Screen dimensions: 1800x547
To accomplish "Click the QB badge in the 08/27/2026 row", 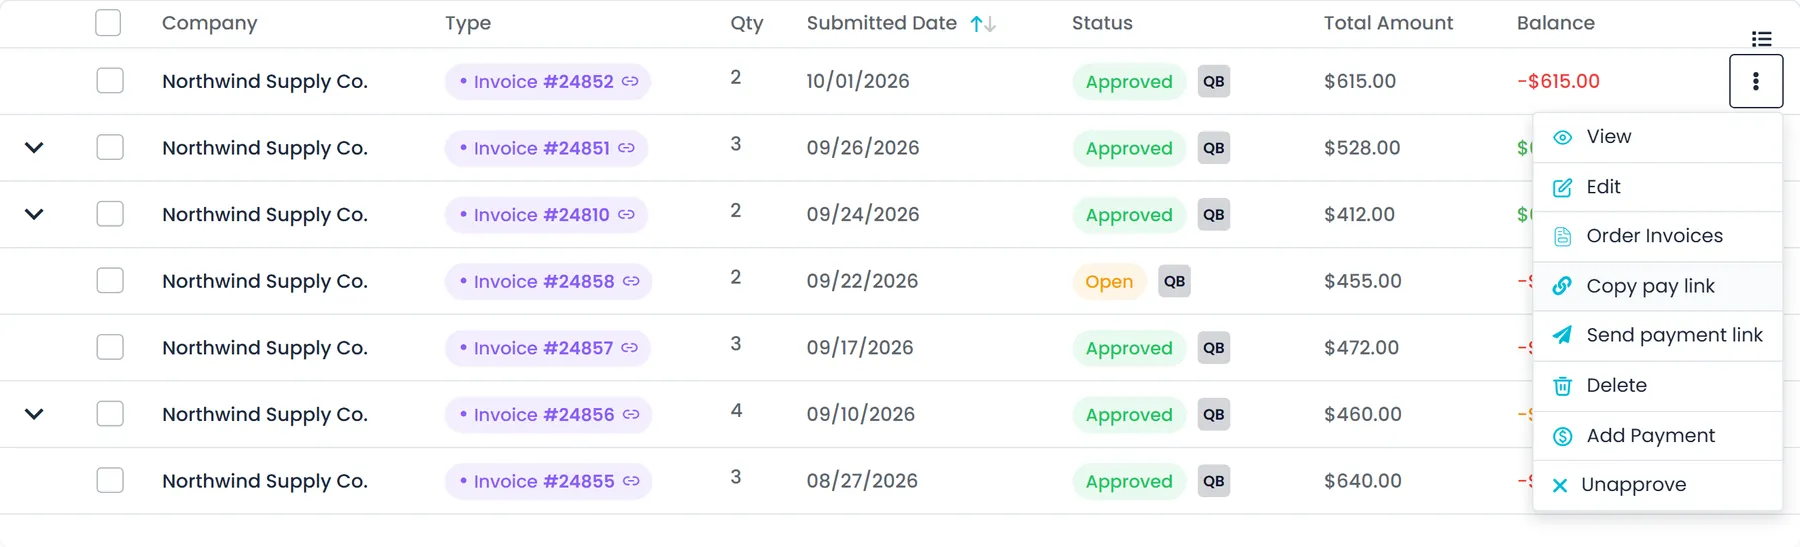I will [x=1213, y=481].
